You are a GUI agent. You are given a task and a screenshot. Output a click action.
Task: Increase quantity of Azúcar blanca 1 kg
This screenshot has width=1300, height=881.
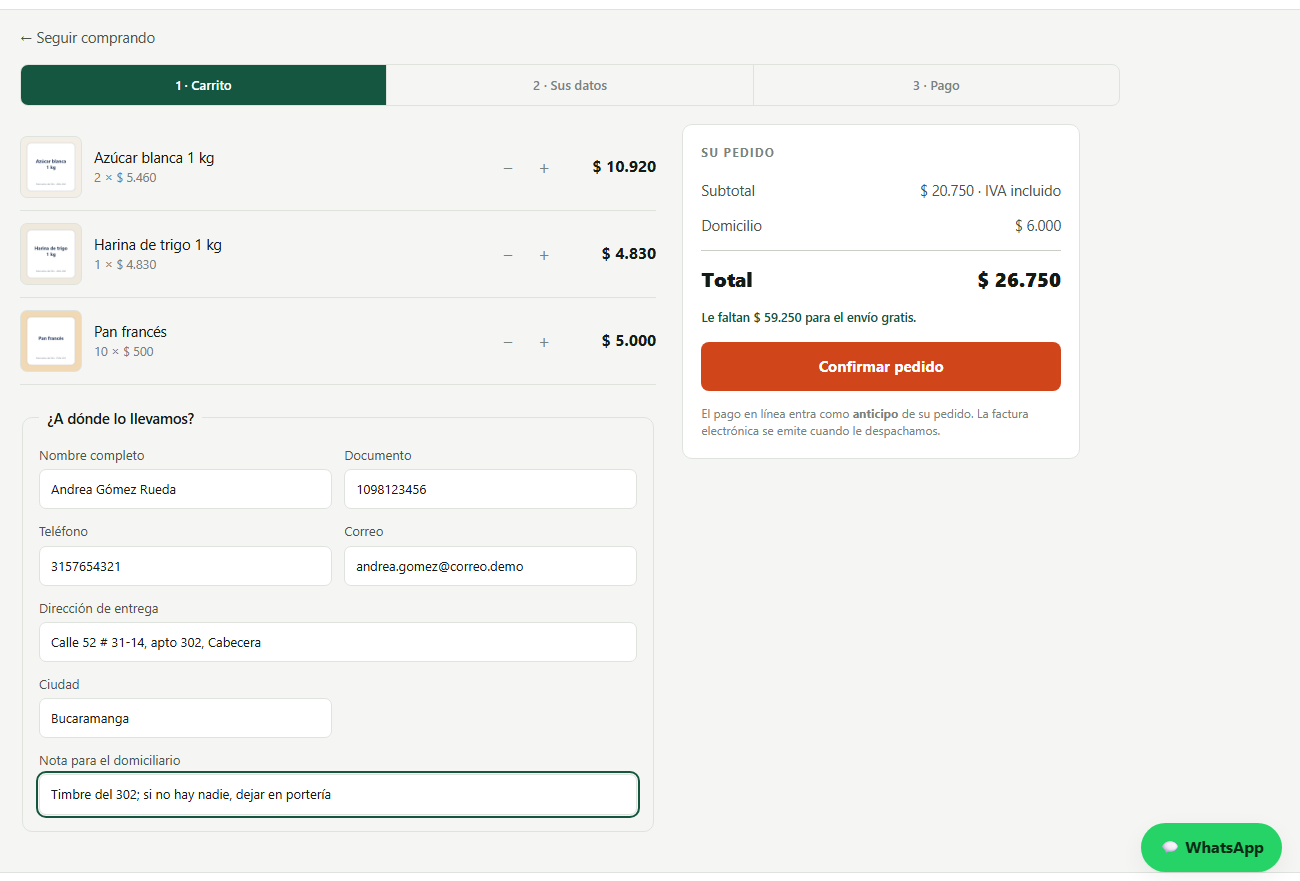[544, 168]
